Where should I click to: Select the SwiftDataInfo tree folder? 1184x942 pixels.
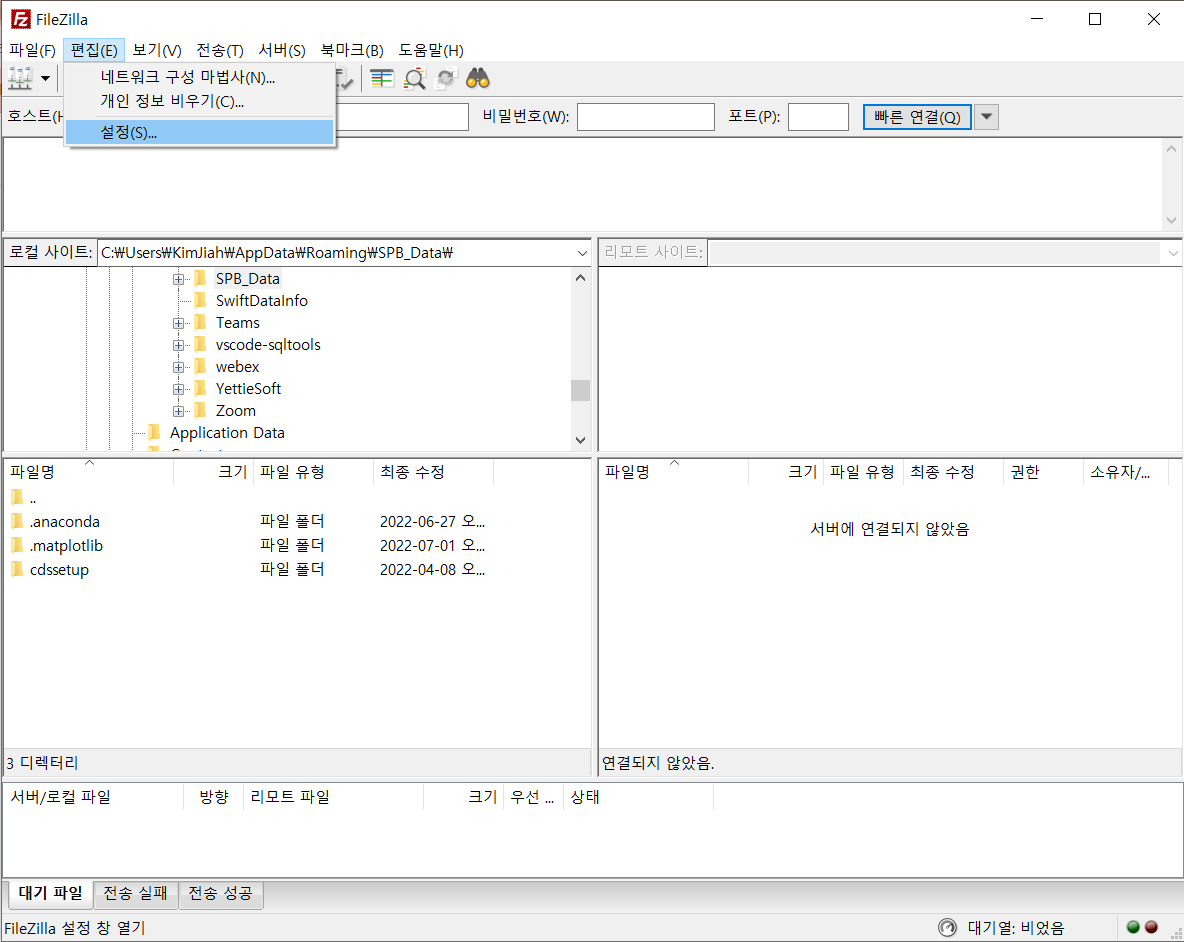(261, 300)
